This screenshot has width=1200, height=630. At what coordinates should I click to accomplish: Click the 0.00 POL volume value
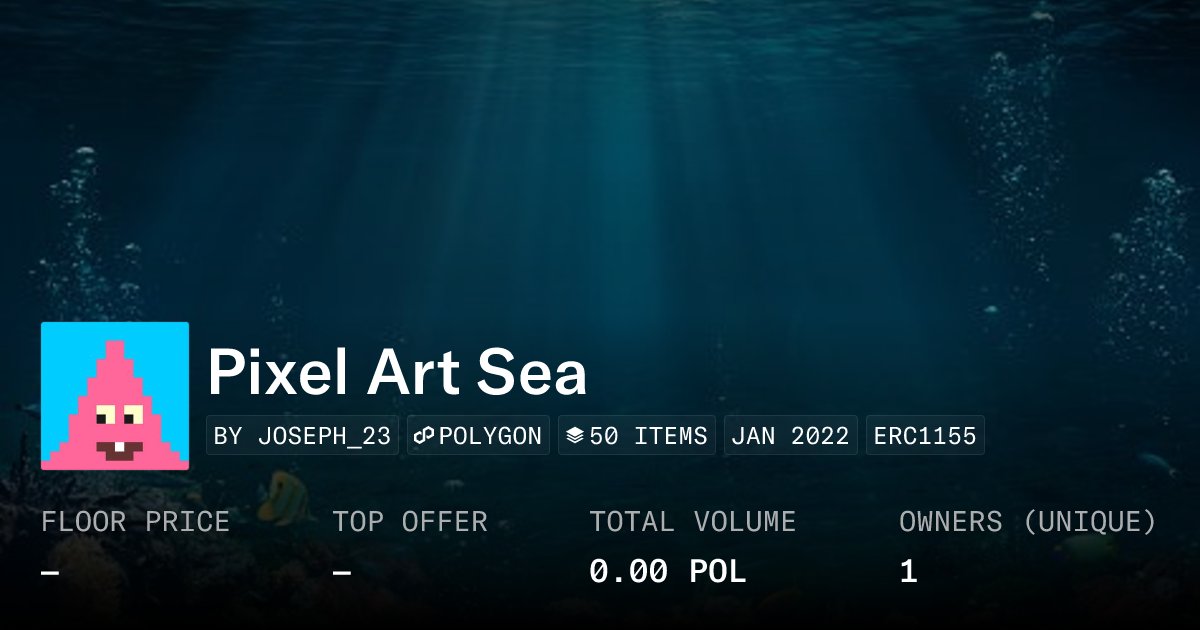tap(667, 572)
